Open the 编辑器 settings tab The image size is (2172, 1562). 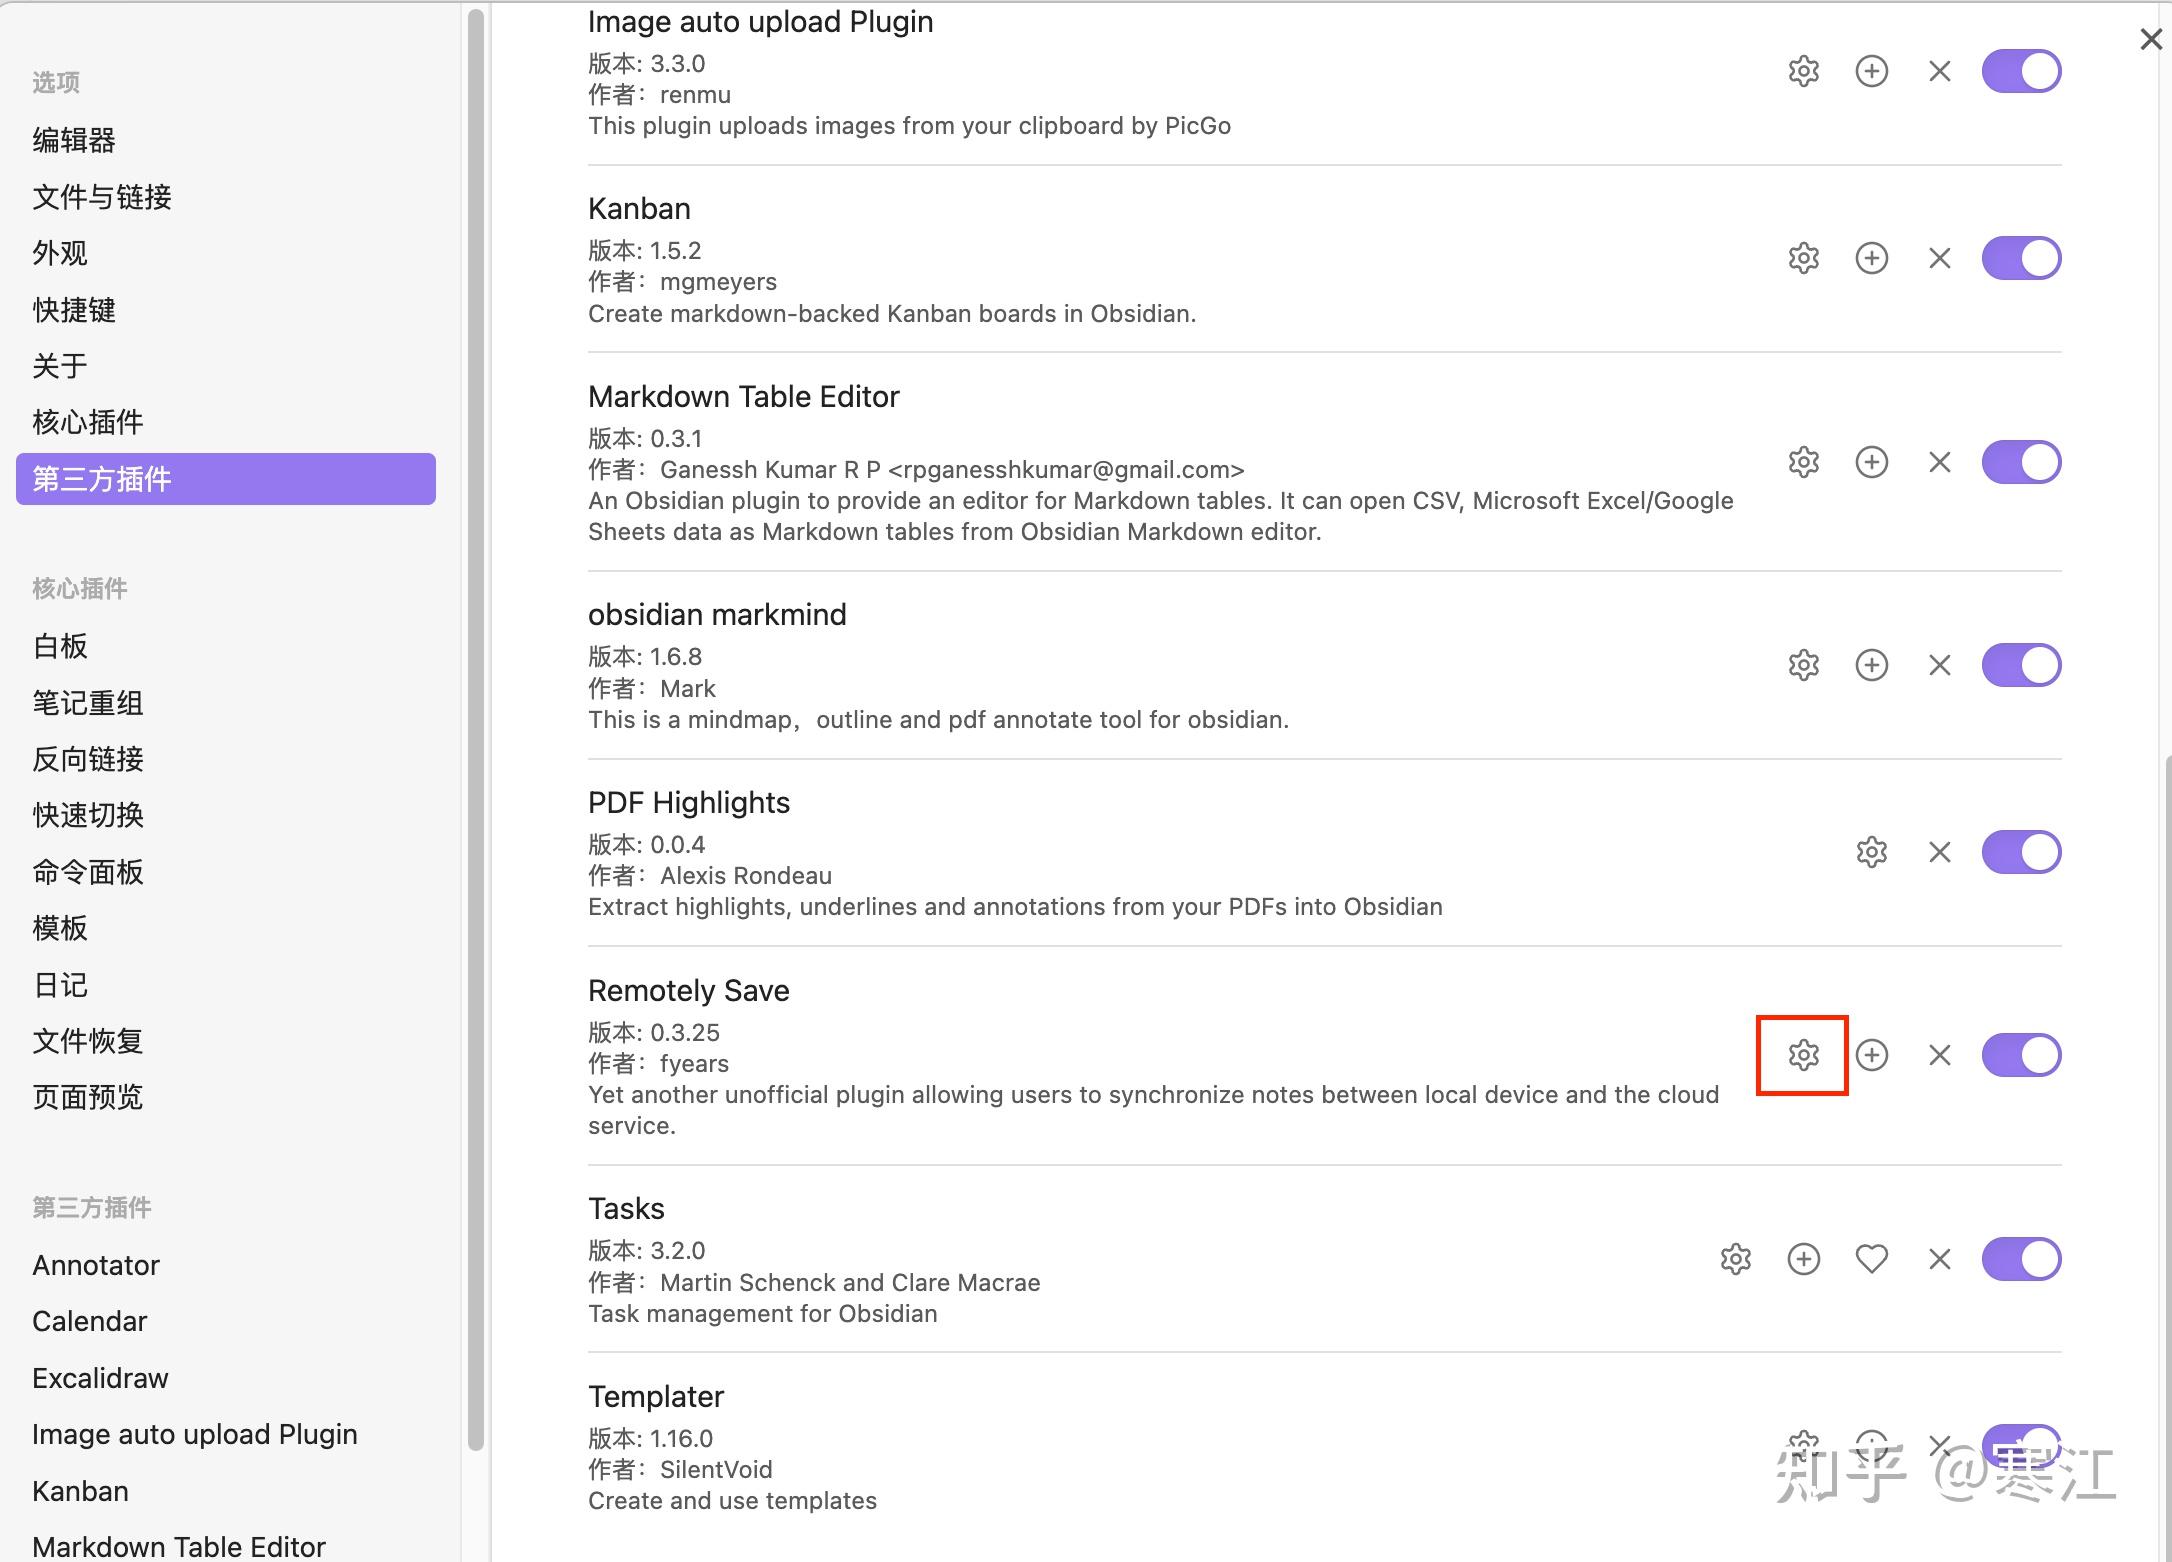(74, 140)
